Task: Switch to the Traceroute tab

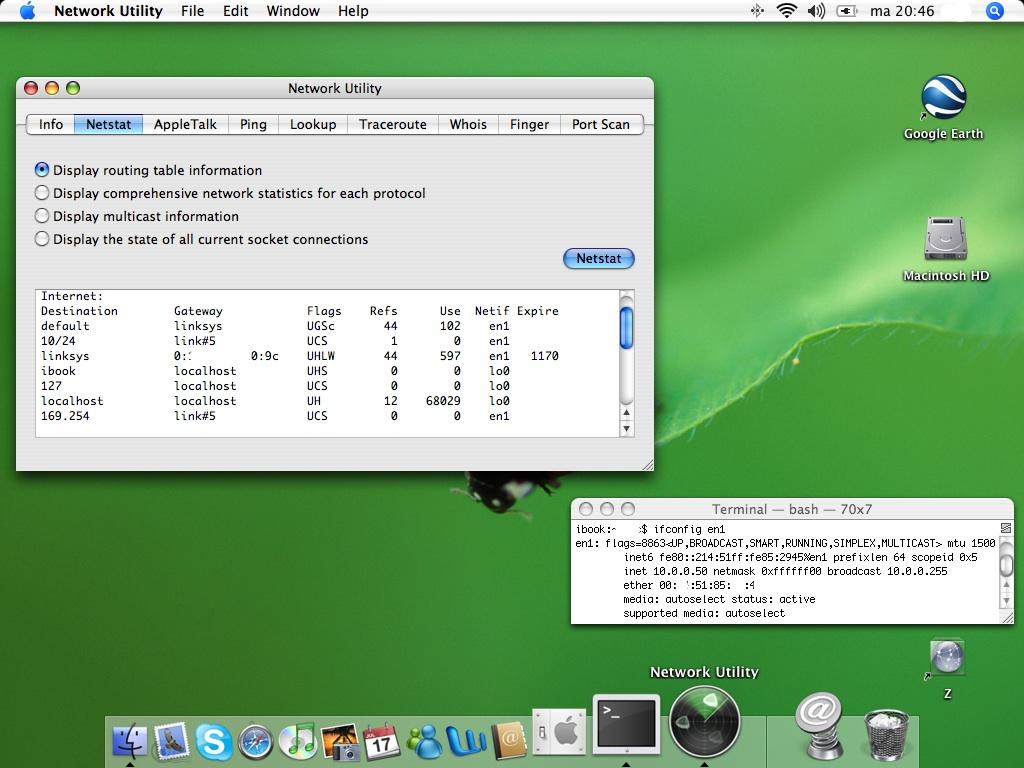Action: (392, 124)
